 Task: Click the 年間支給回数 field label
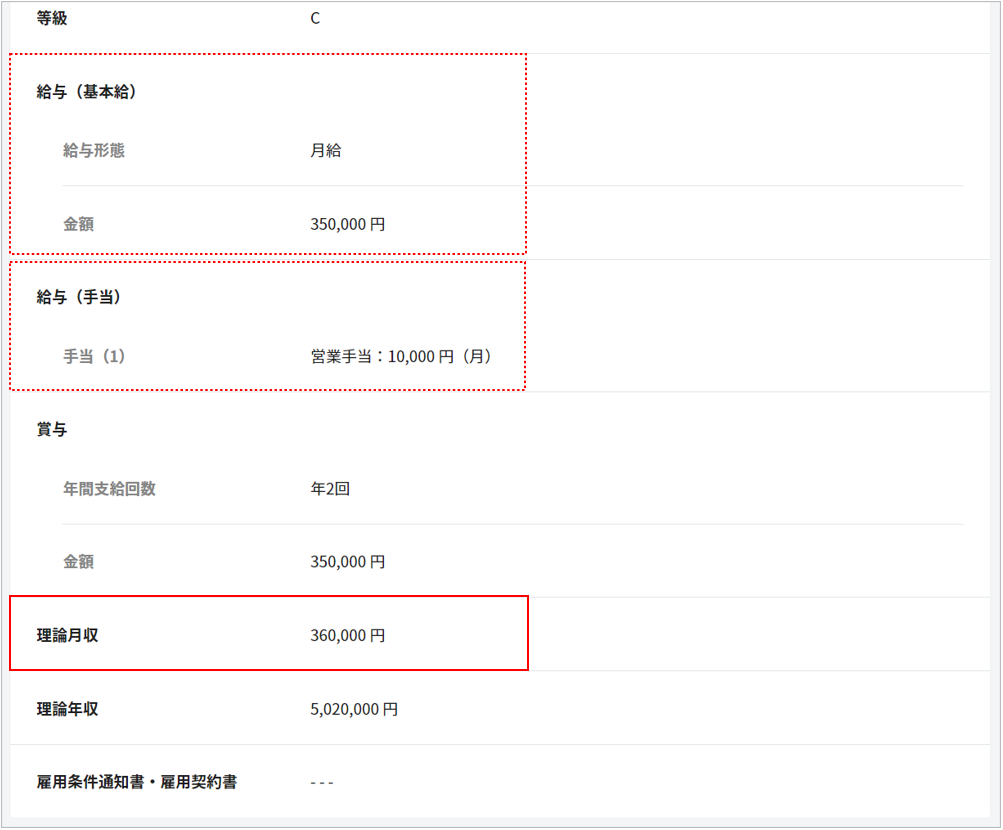coord(109,489)
